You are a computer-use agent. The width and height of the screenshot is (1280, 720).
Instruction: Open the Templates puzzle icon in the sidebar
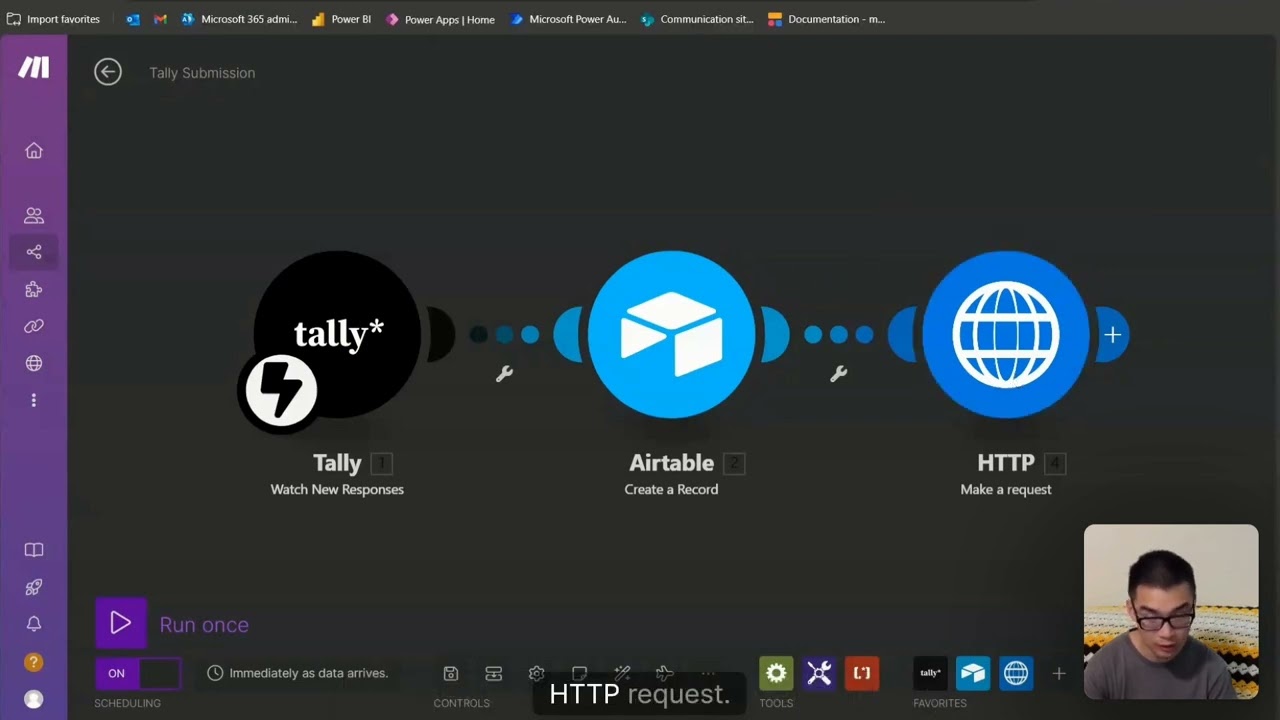click(34, 290)
